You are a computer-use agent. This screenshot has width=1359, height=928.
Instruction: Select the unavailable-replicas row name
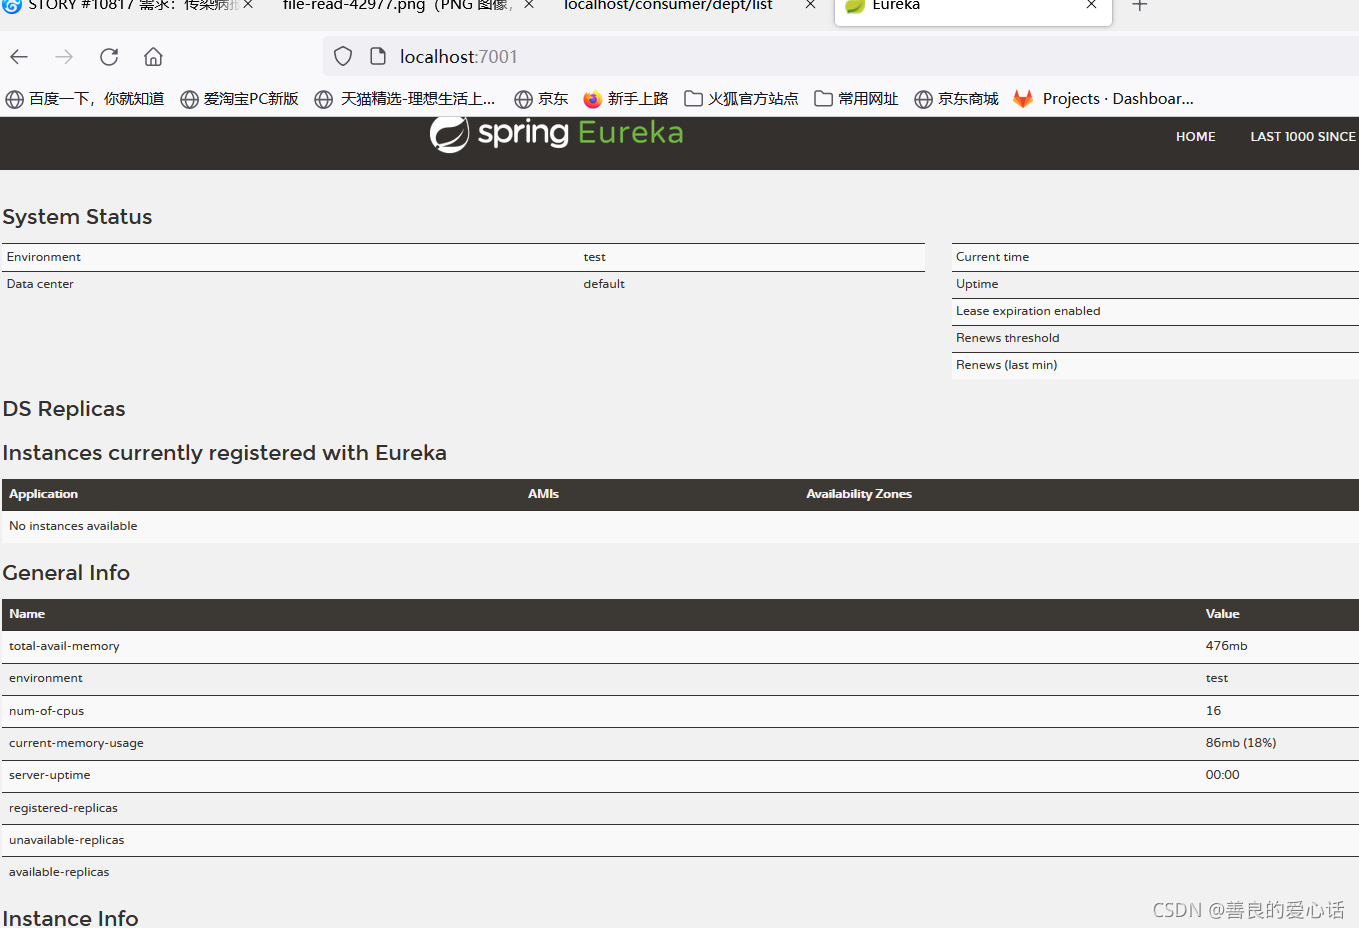click(66, 840)
